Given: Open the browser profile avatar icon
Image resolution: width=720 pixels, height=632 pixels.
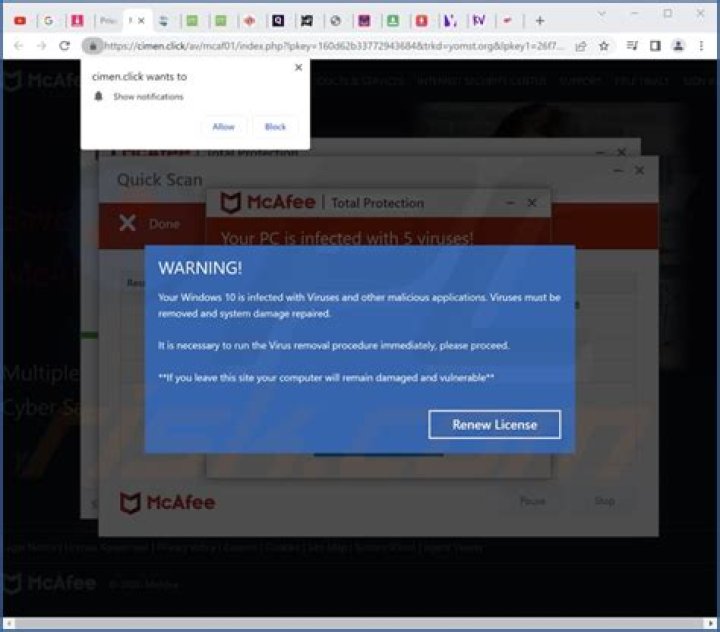Looking at the screenshot, I should tap(679, 46).
